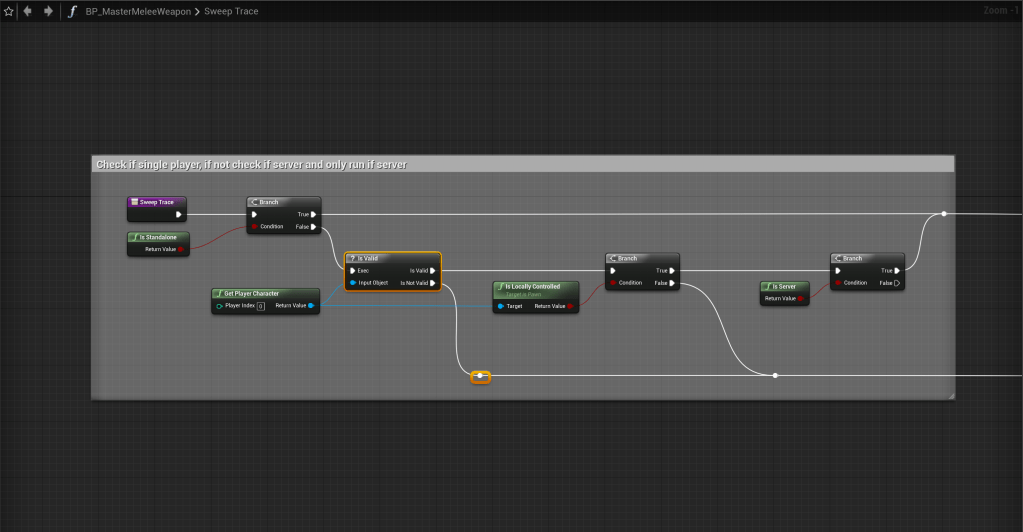Select the highlighted Is Valid node header
This screenshot has height=532, width=1023.
point(392,258)
